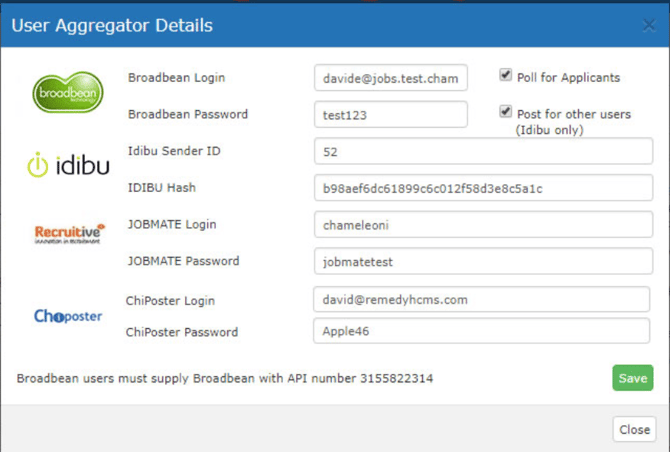
Task: Focus the Broadbean Login field
Action: pos(391,78)
